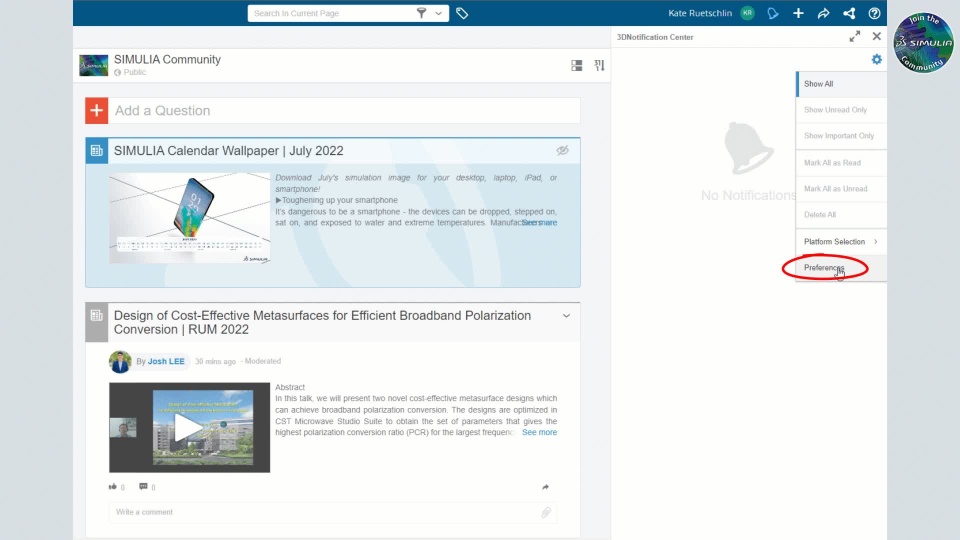960x540 pixels.
Task: Focus the Add a Question input
Action: (344, 111)
